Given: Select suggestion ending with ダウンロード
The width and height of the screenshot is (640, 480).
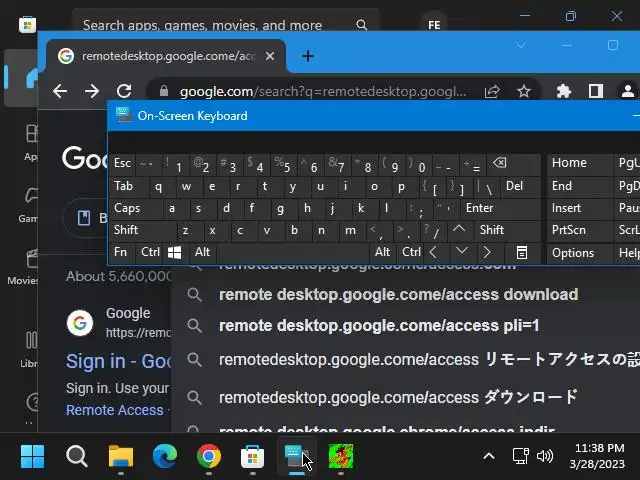Looking at the screenshot, I should pyautogui.click(x=405, y=397).
